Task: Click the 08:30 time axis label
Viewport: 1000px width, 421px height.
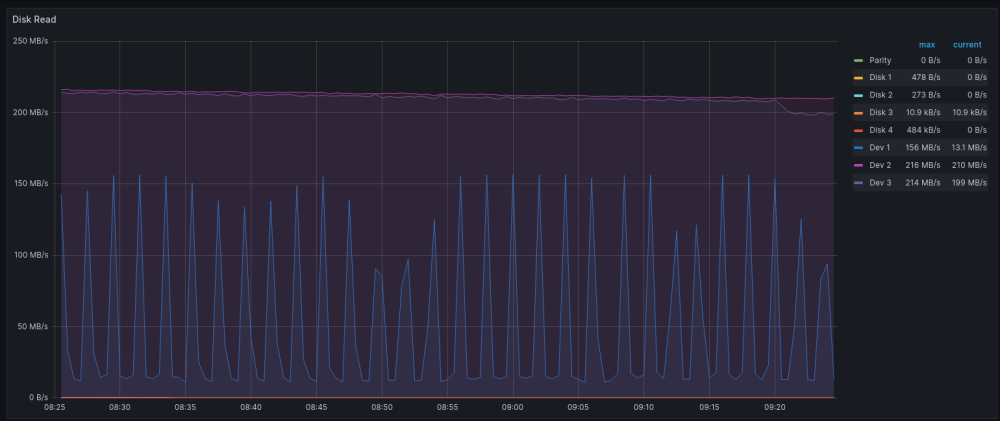Action: (120, 407)
